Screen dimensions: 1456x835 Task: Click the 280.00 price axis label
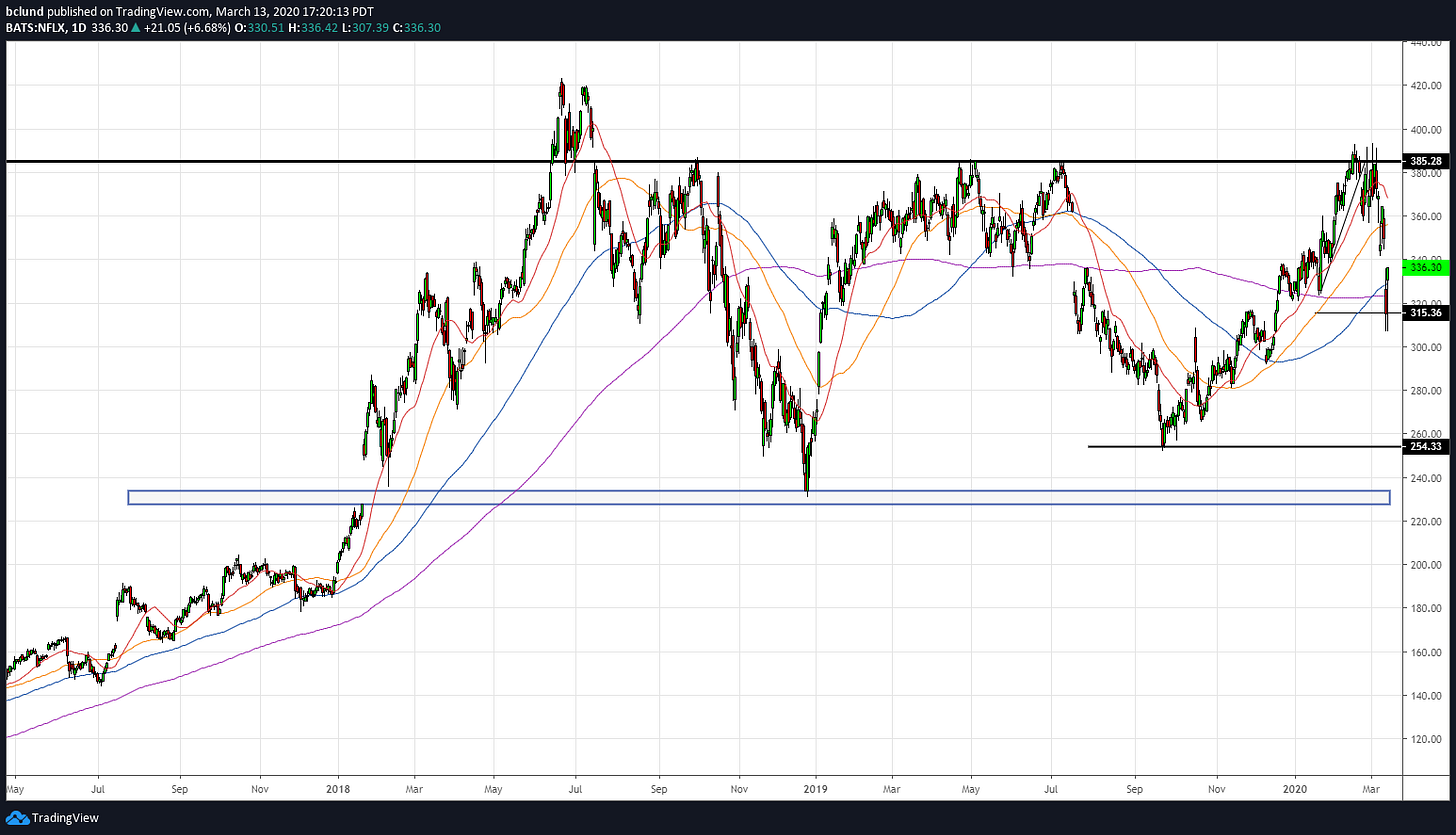[1425, 391]
